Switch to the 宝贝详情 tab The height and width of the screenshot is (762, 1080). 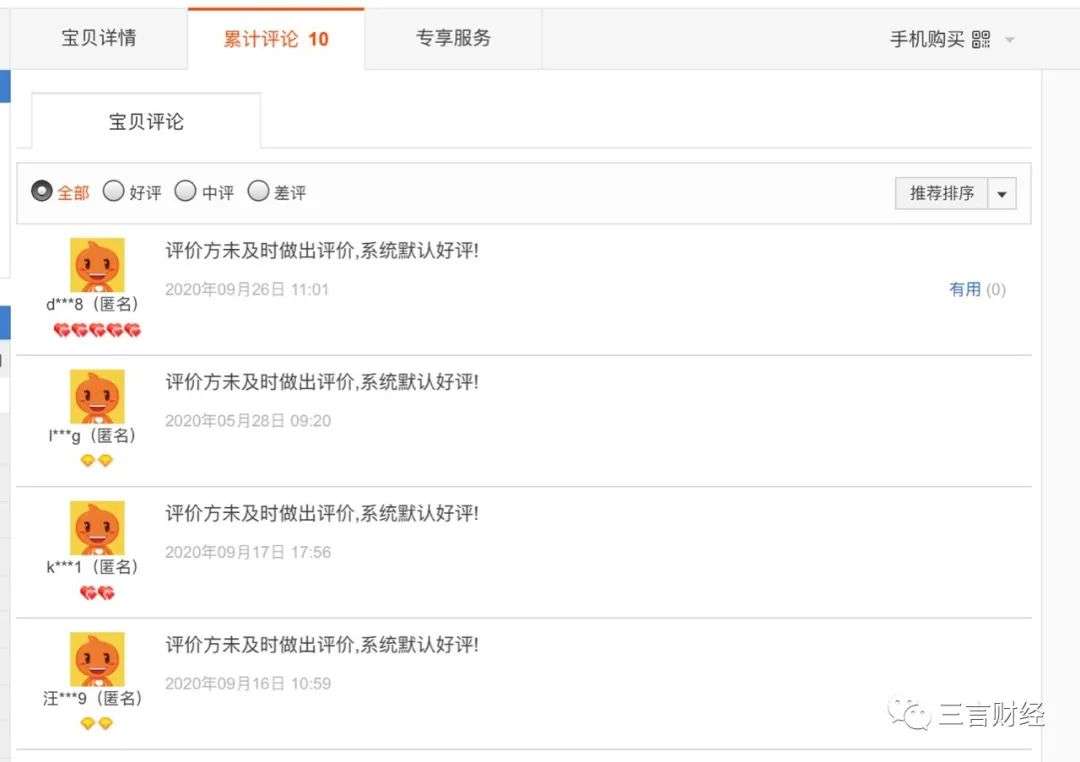pos(98,39)
